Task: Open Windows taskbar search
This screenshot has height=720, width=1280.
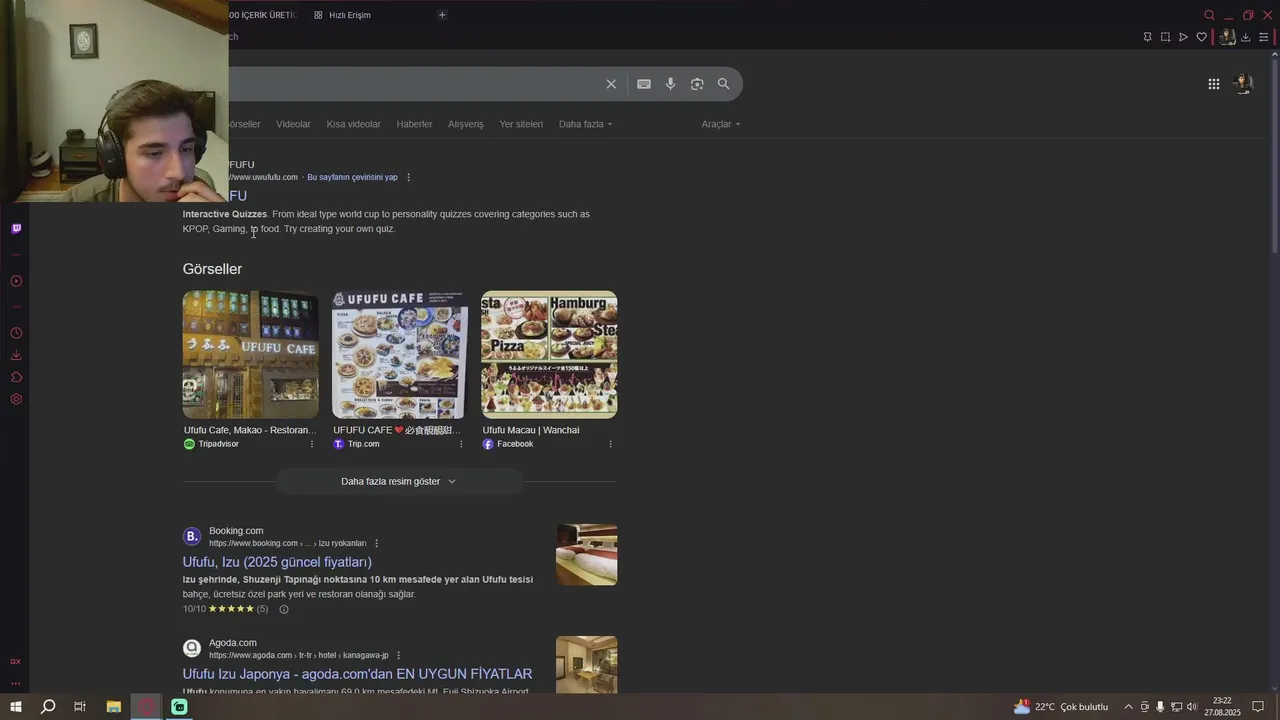Action: click(x=47, y=707)
